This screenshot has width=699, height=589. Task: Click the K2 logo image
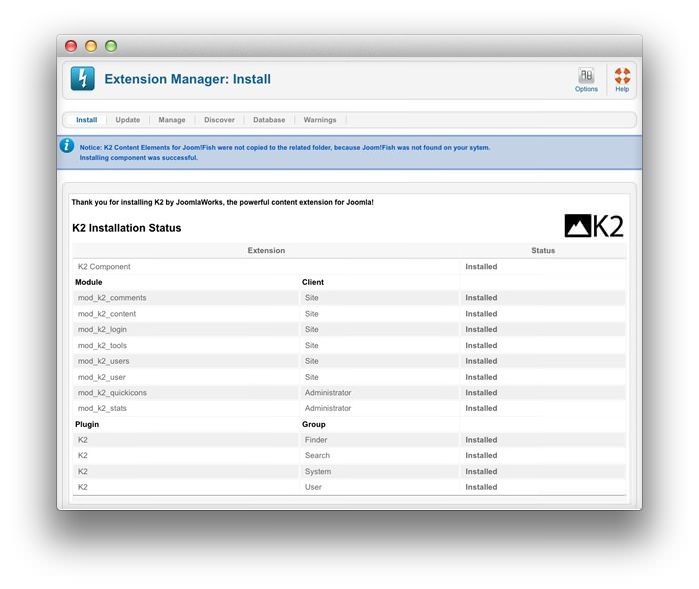tap(593, 226)
